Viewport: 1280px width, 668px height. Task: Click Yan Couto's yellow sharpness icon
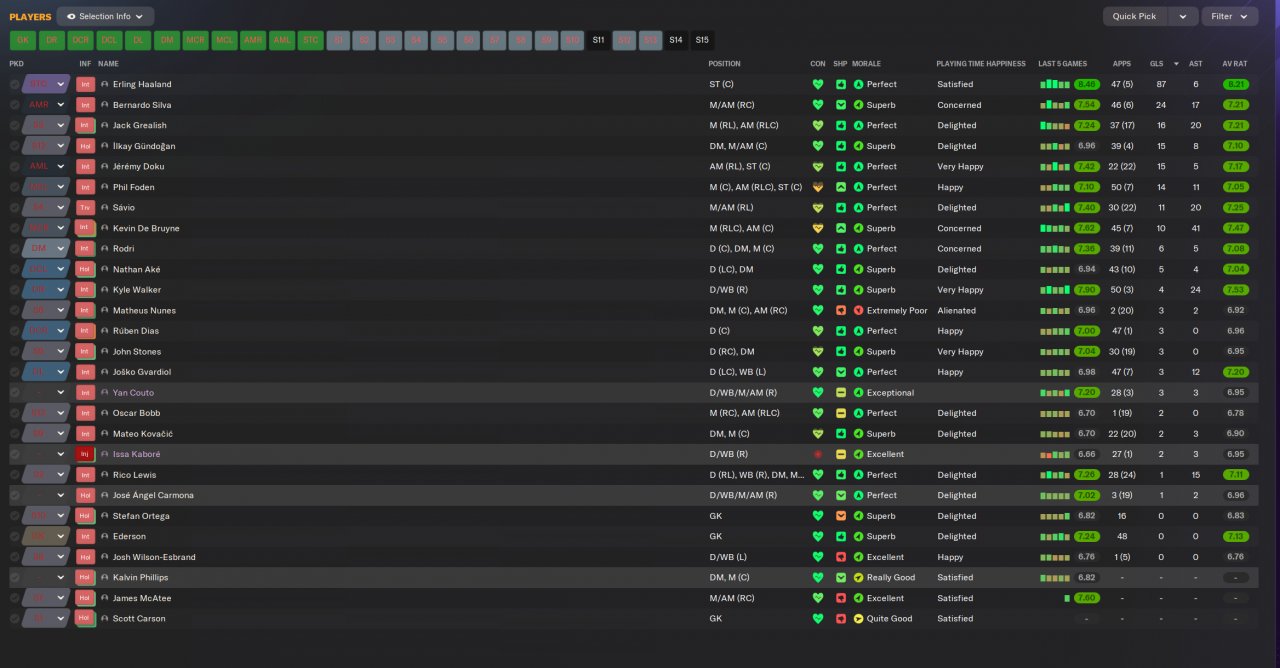click(841, 392)
